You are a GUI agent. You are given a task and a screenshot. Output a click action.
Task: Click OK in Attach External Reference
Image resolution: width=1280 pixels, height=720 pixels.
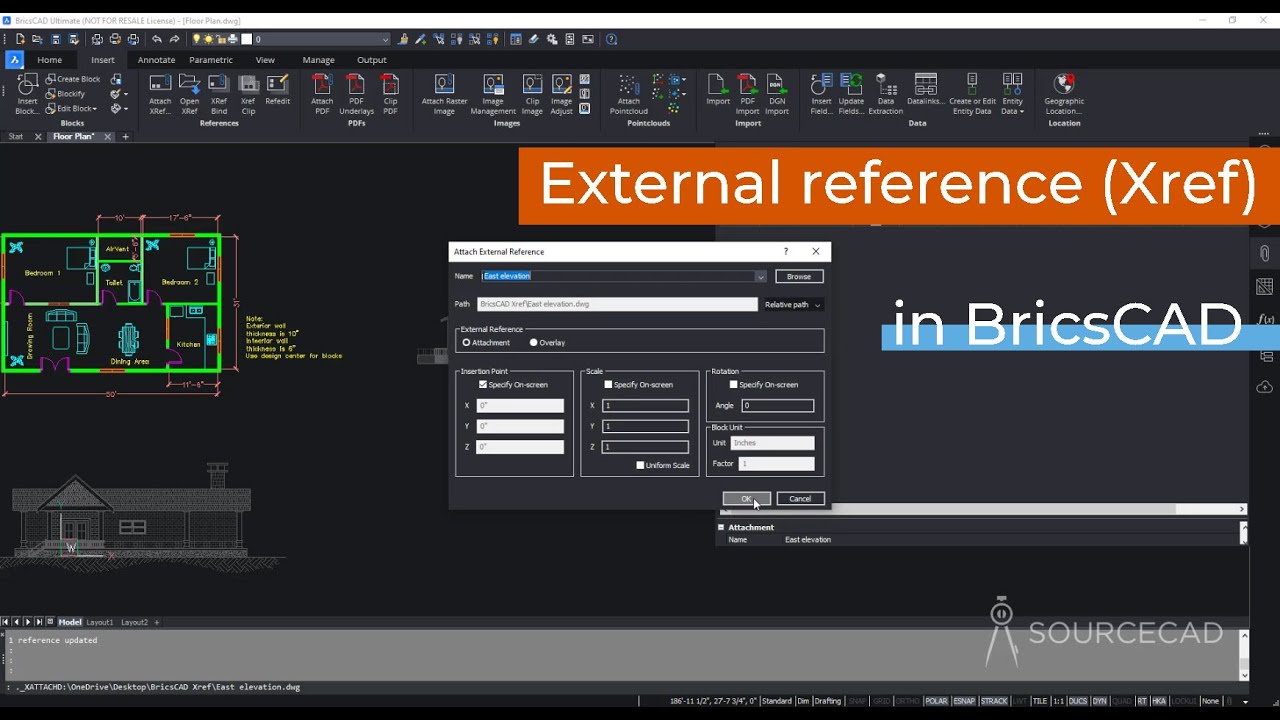point(746,499)
